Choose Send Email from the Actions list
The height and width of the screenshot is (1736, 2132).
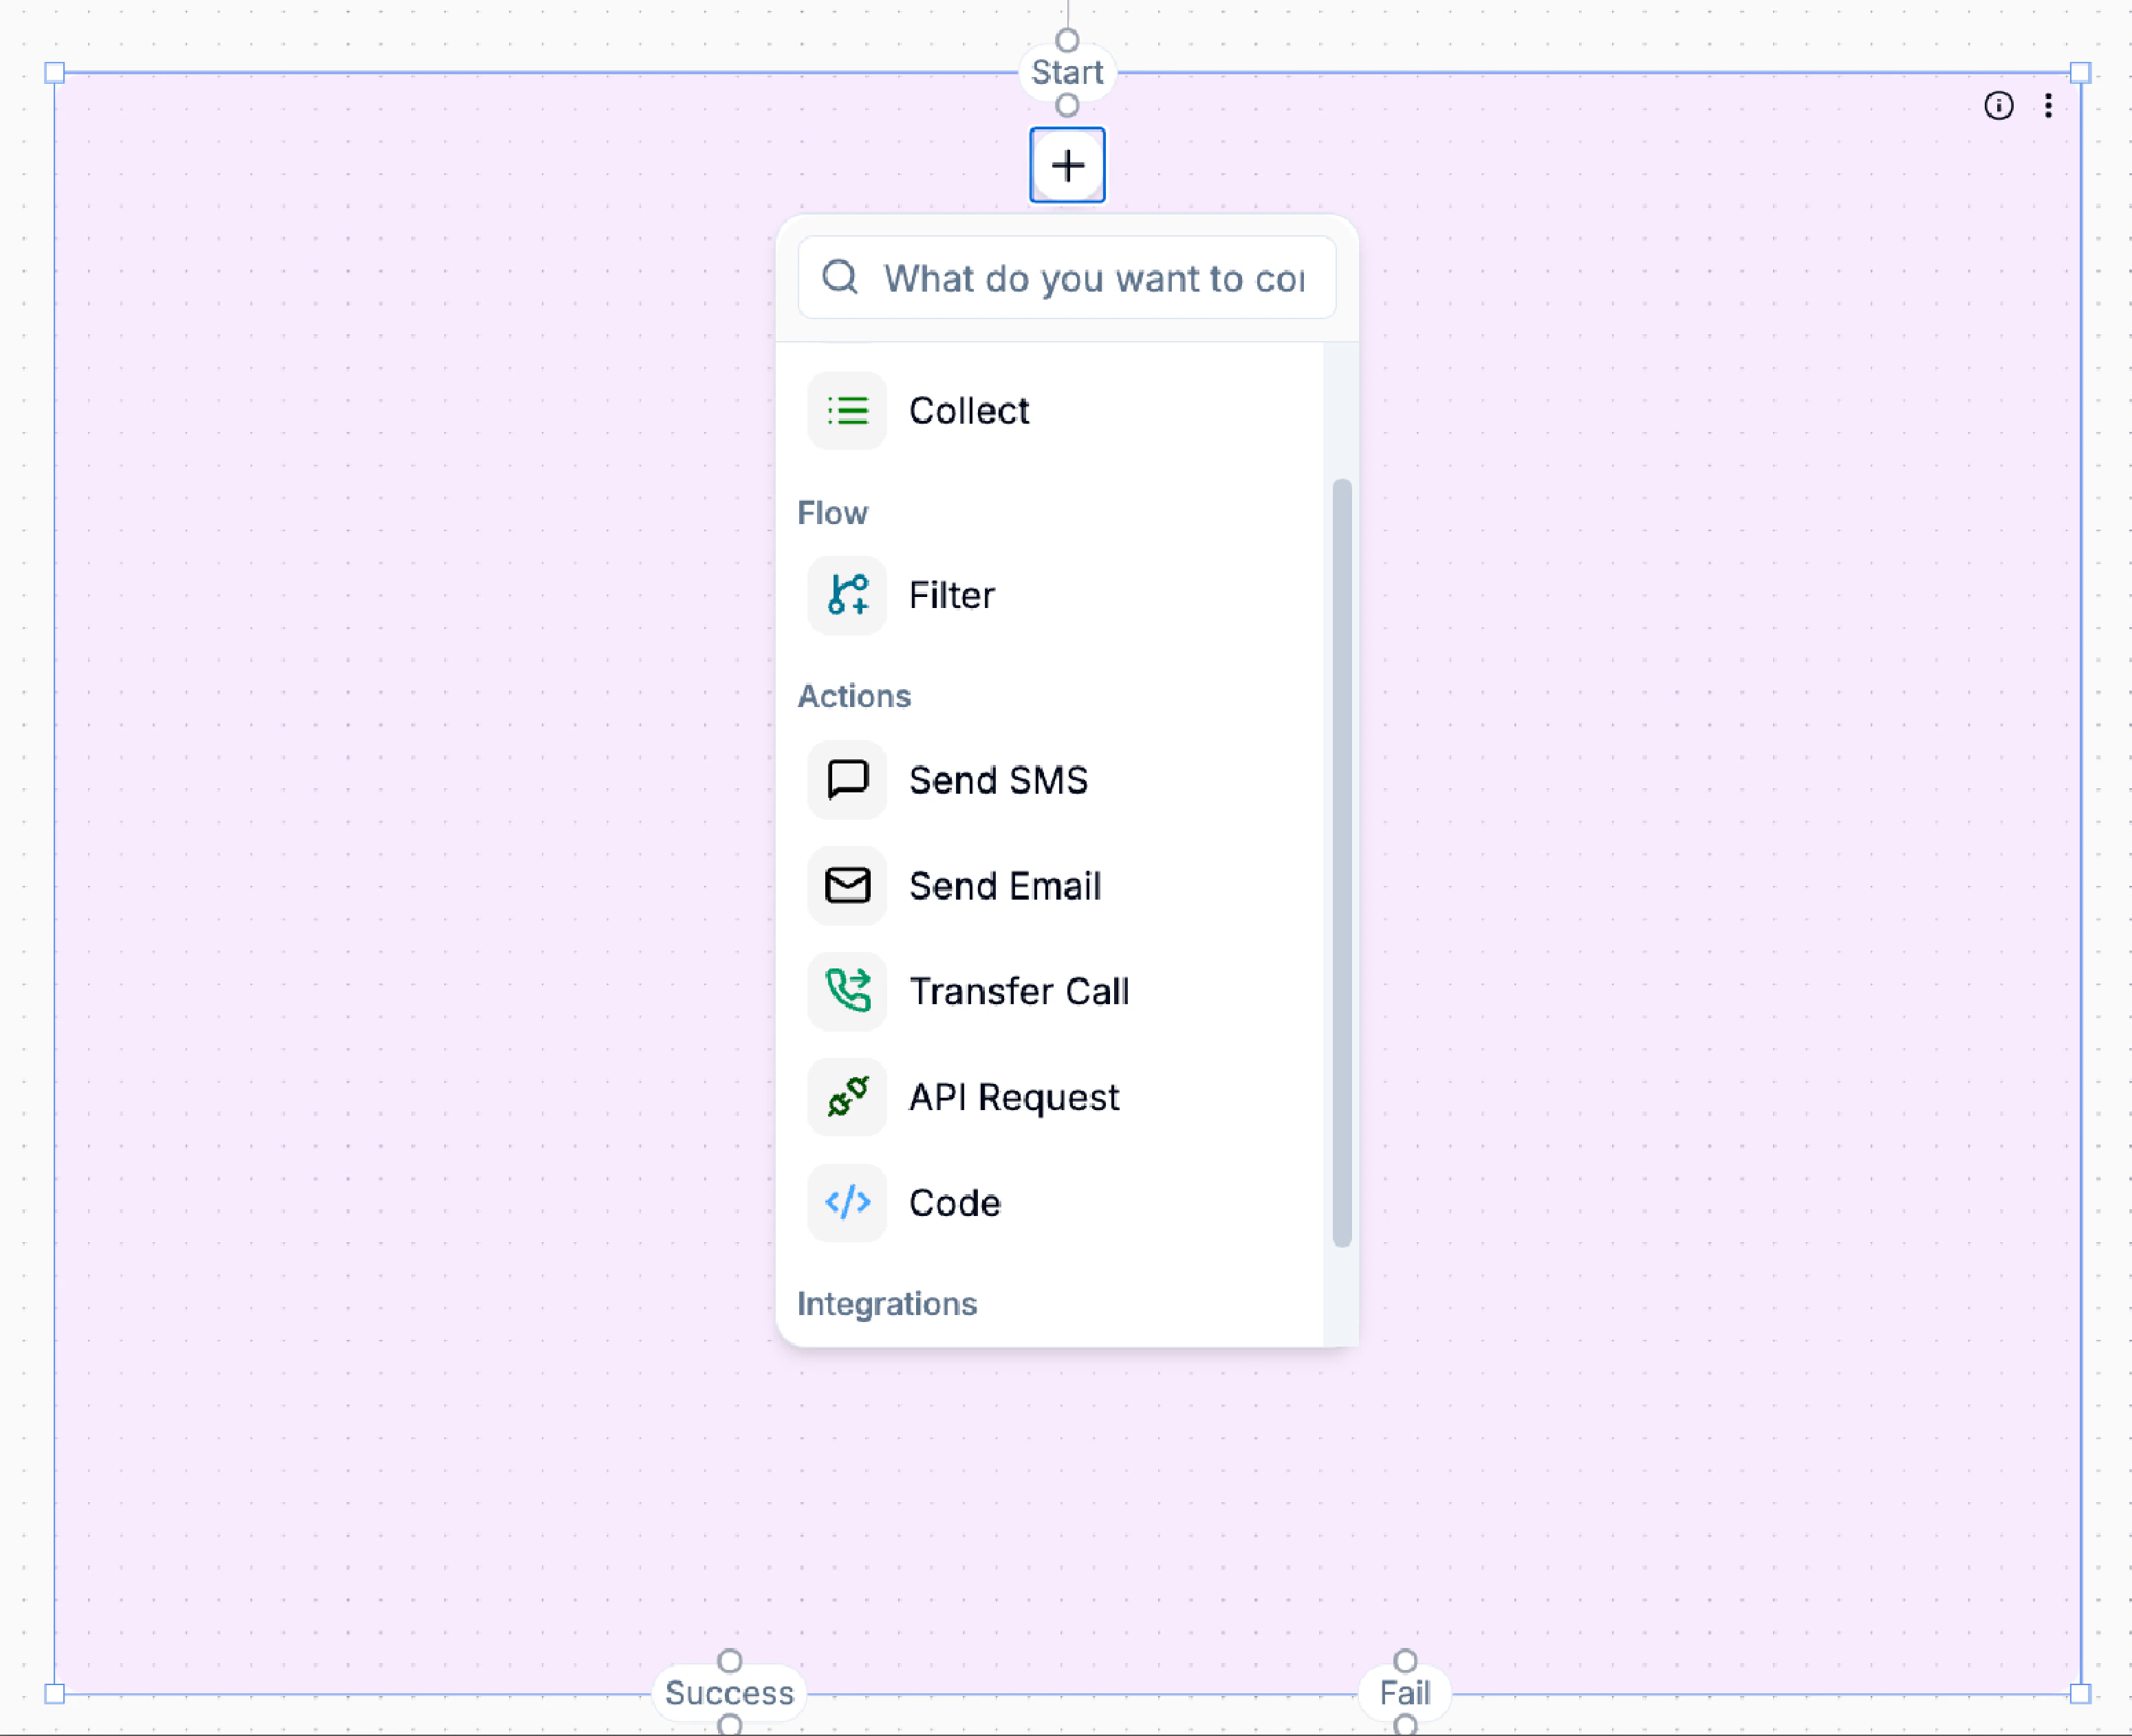[x=1005, y=886]
